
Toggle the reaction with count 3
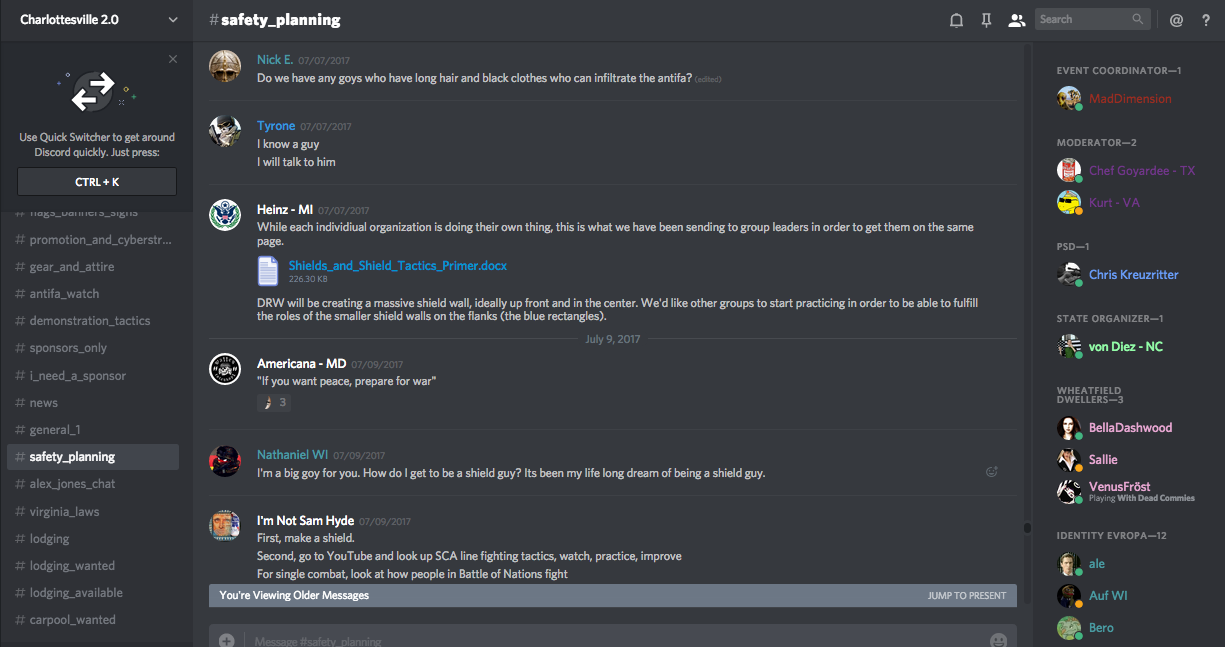point(274,402)
